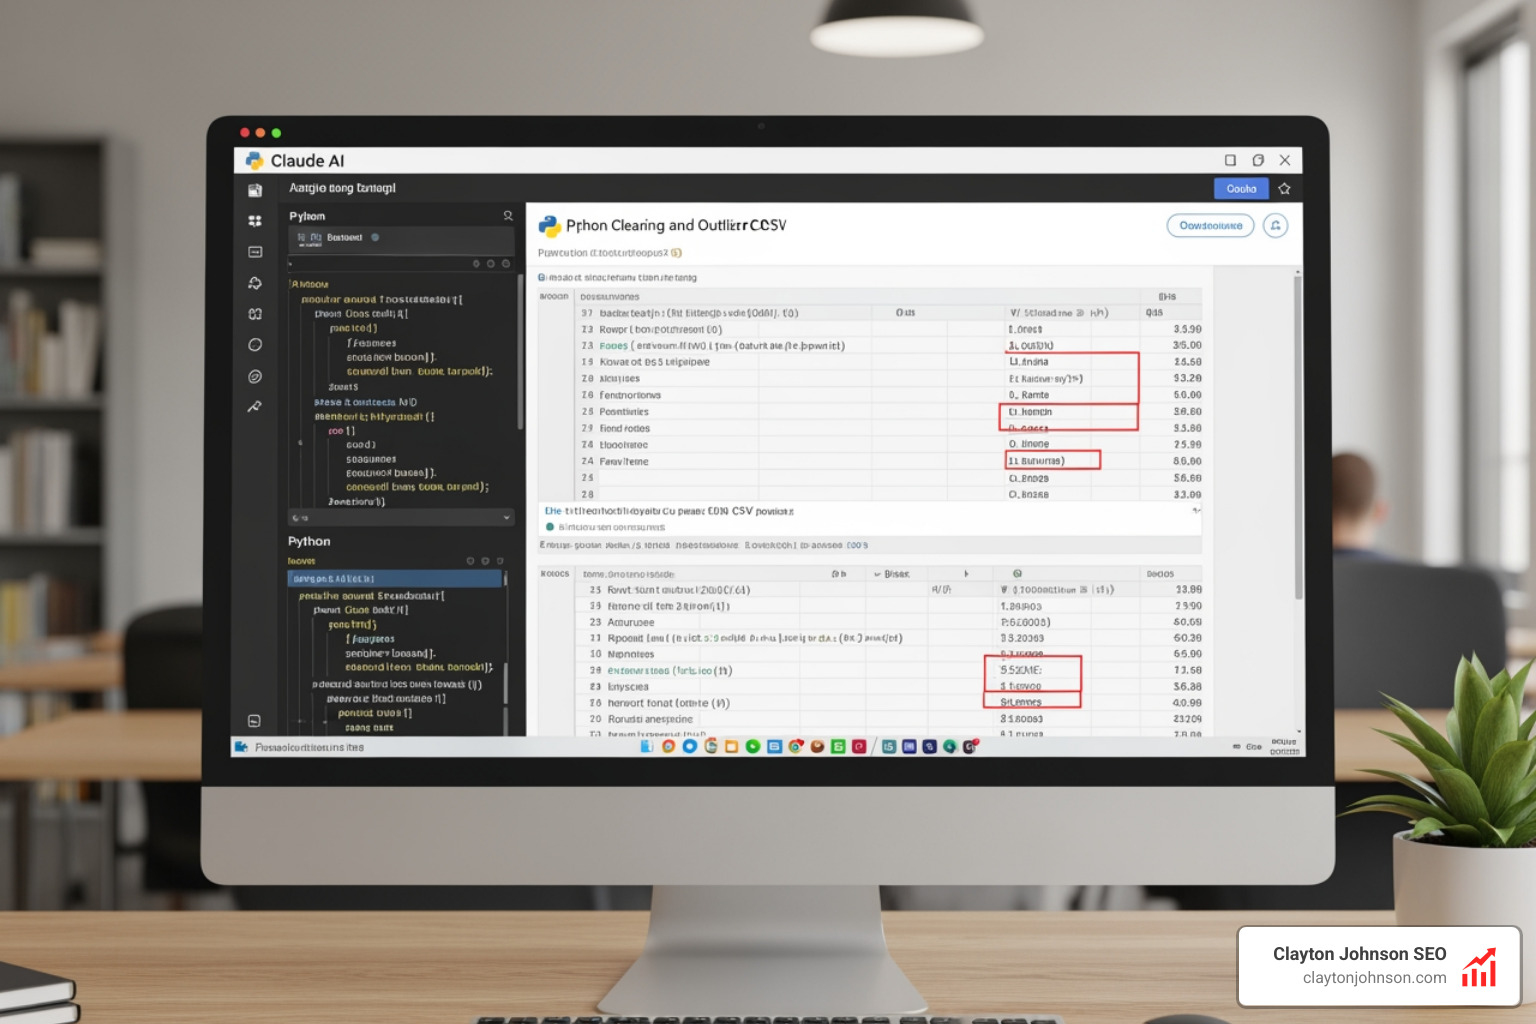Click the Downloads pill button above the table
This screenshot has height=1024, width=1536.
1210,225
